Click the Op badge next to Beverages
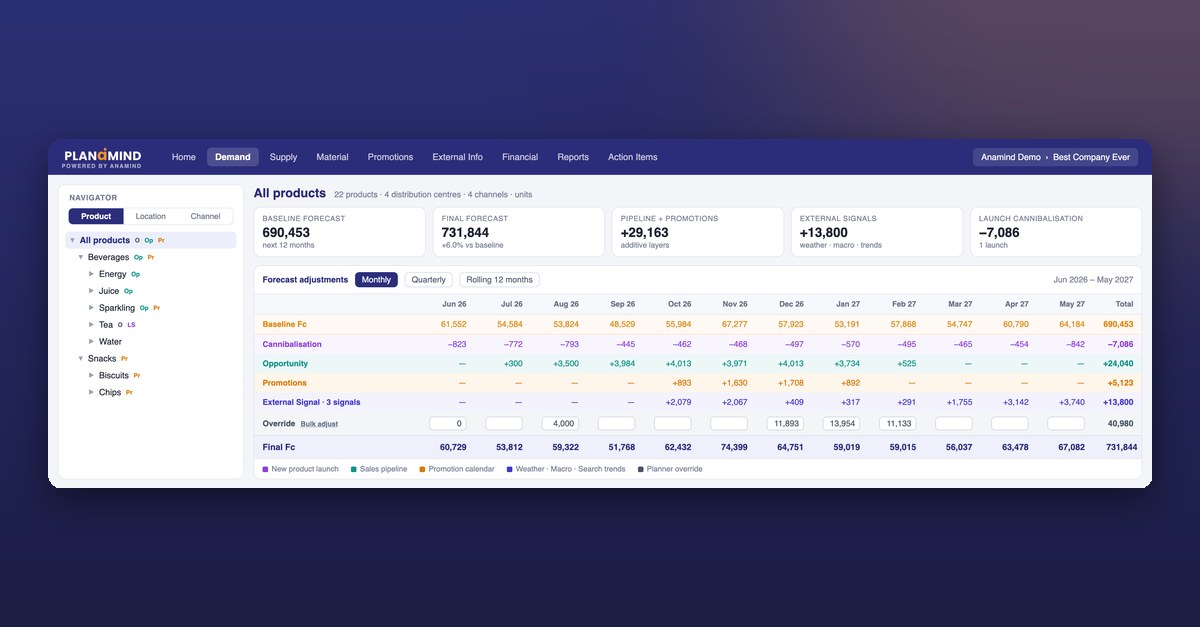This screenshot has width=1200, height=627. (139, 257)
